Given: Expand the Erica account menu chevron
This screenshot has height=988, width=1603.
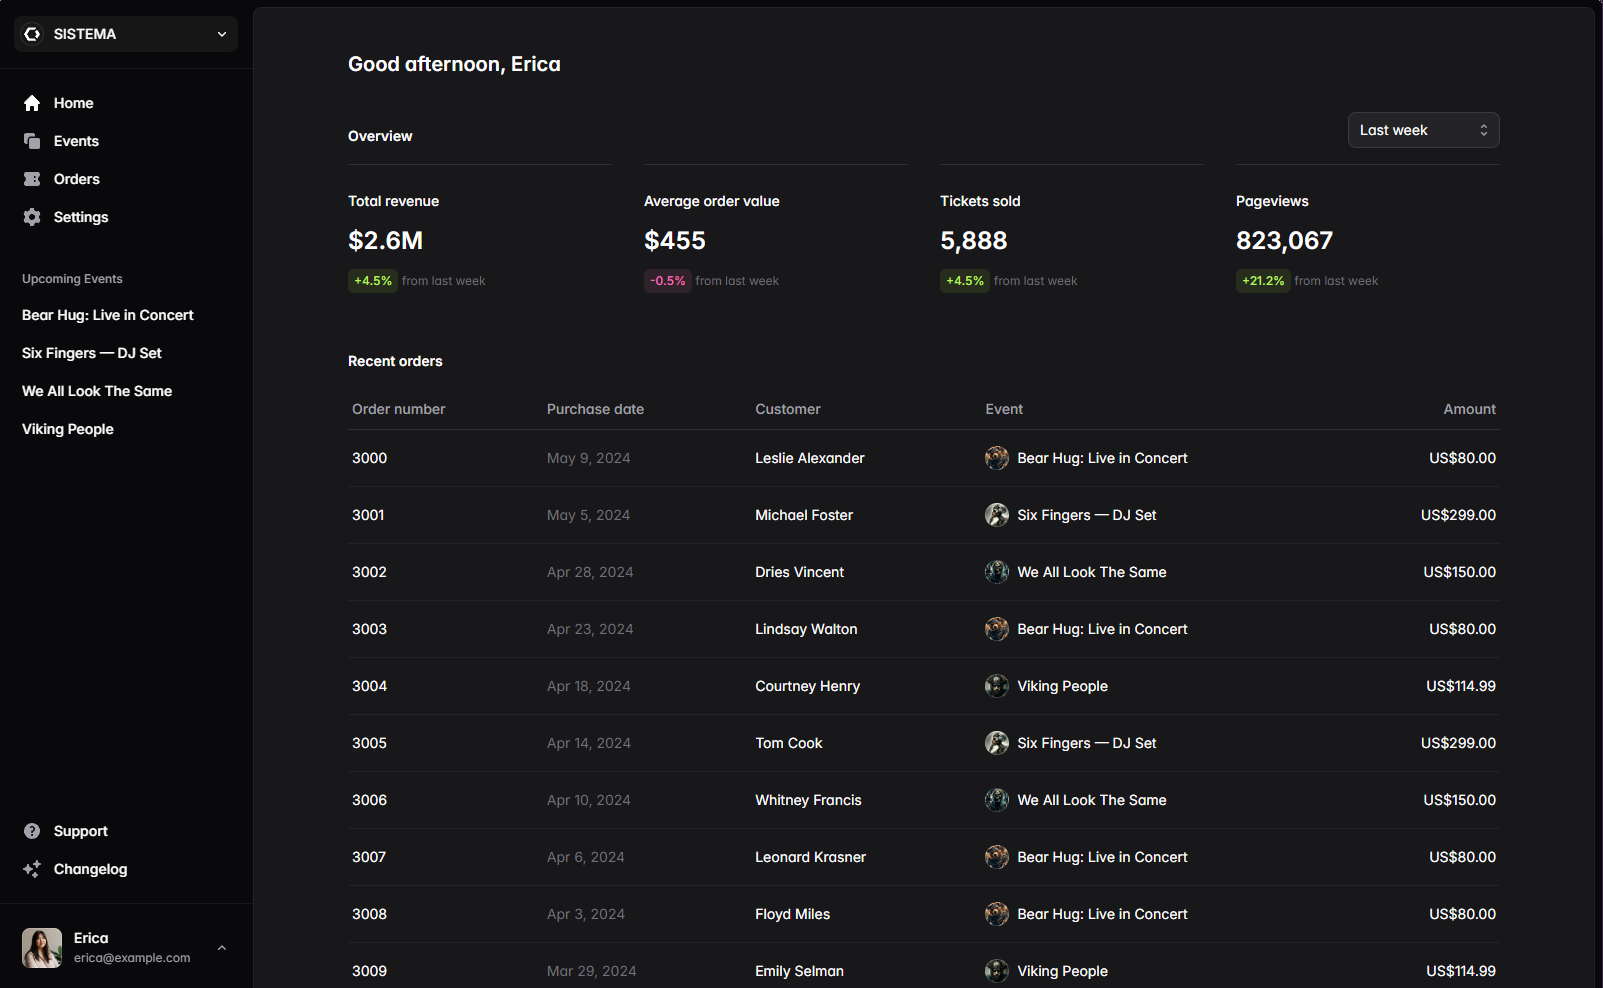Looking at the screenshot, I should pos(222,947).
